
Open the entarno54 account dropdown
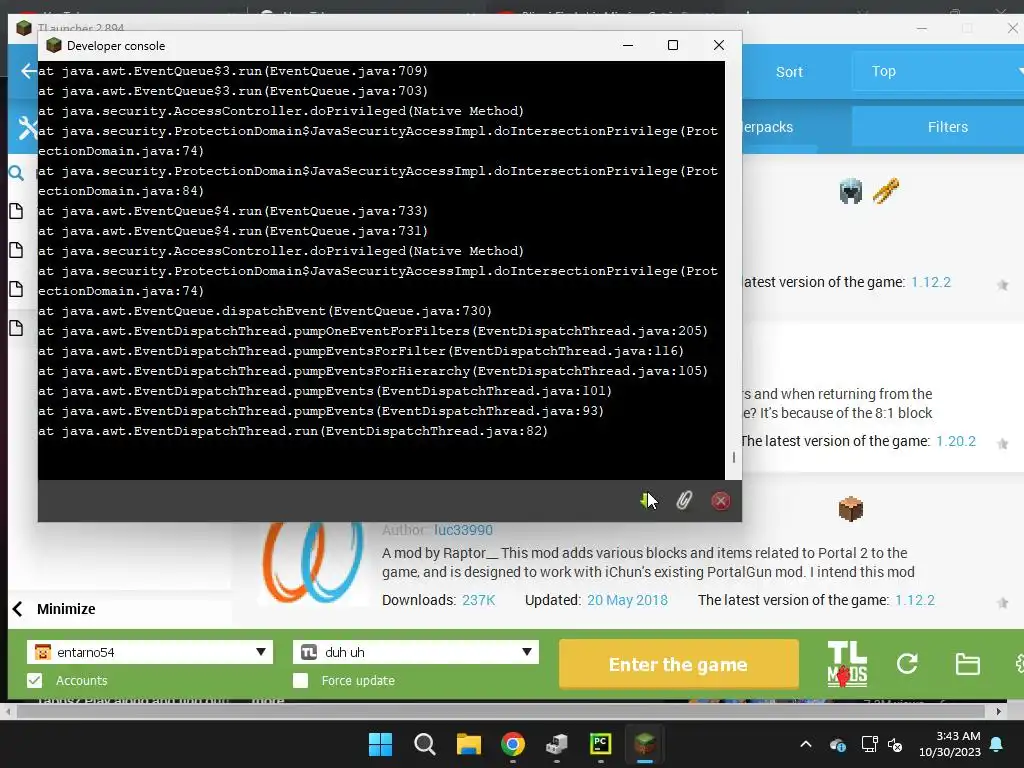(150, 652)
